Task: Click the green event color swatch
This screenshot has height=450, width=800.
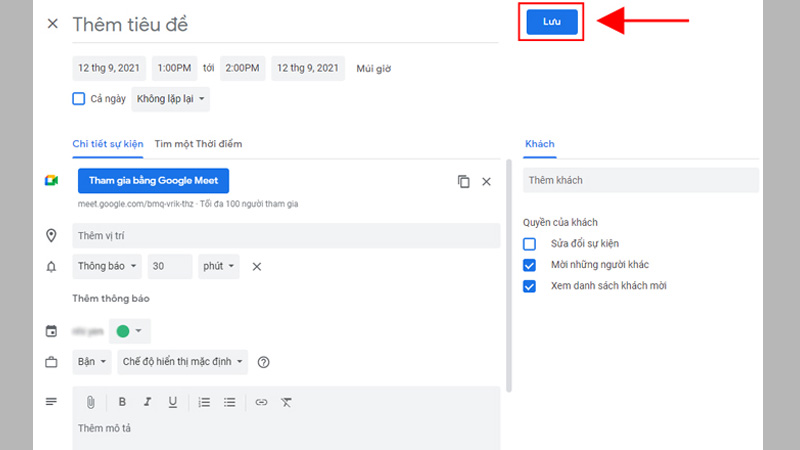Action: pos(123,331)
